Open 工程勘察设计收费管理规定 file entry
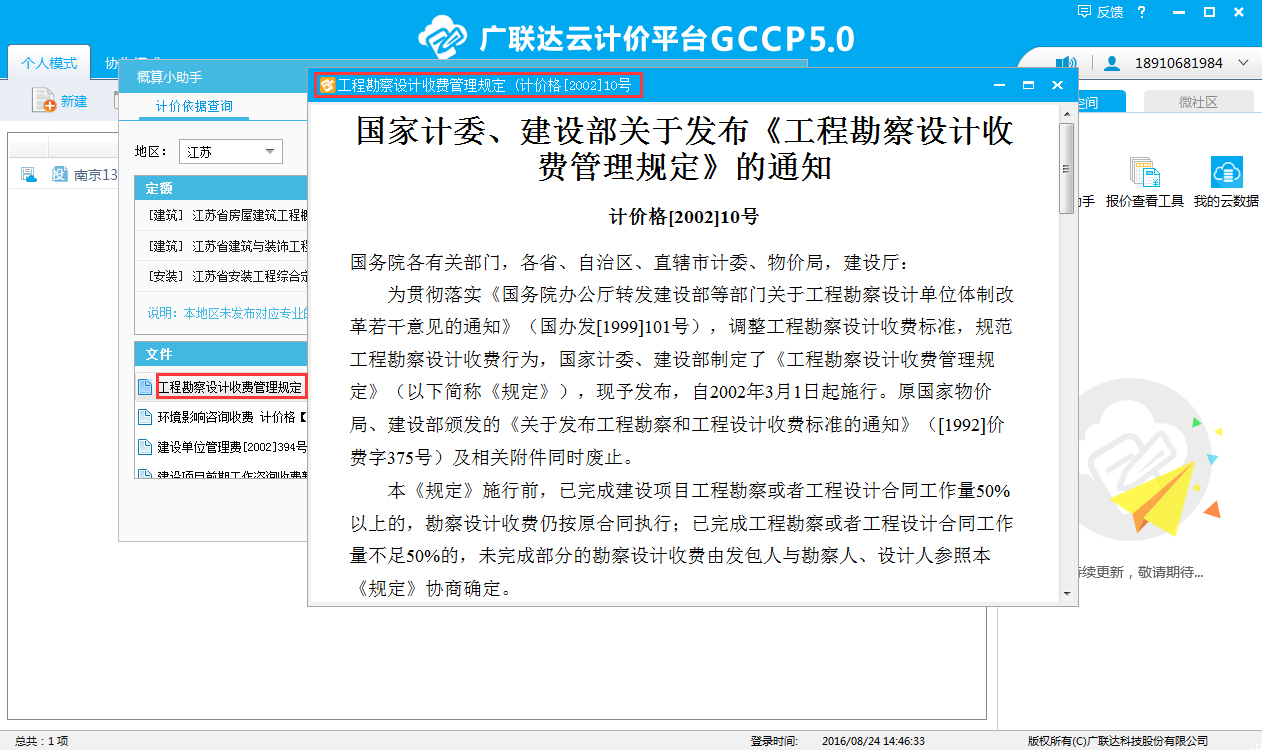This screenshot has height=750, width=1263. point(230,386)
